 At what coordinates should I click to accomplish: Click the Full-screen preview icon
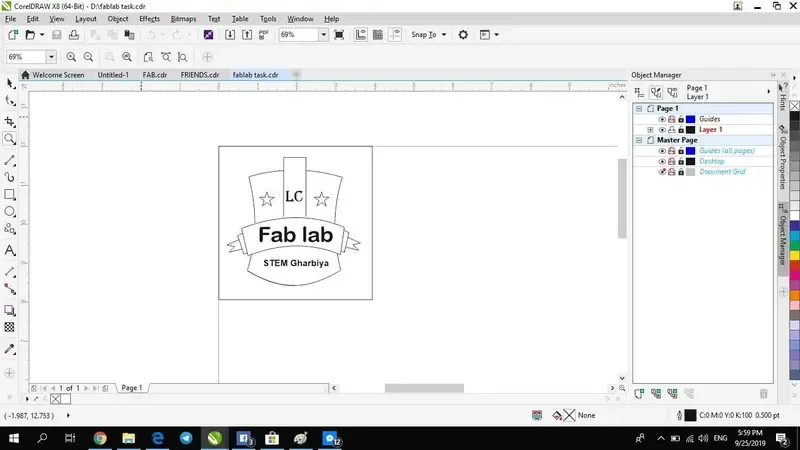pyautogui.click(x=339, y=35)
